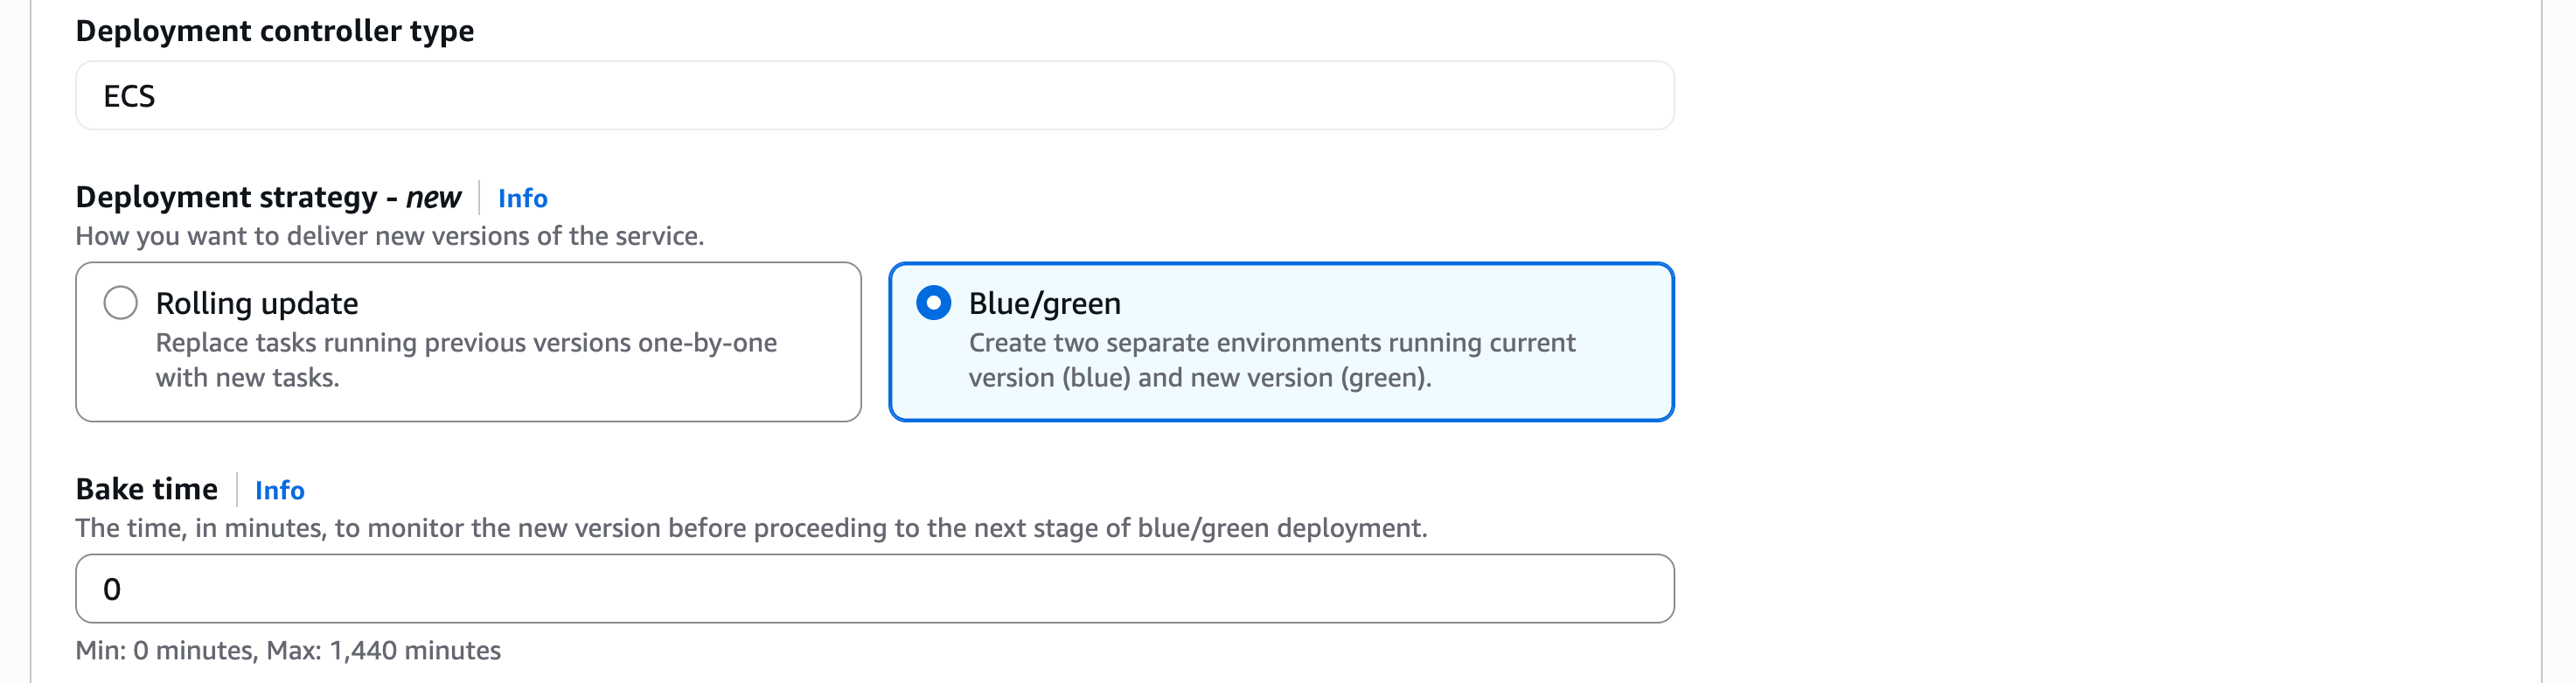Click "How you want to deliver" helper text
Image resolution: width=2576 pixels, height=683 pixels.
coord(390,236)
